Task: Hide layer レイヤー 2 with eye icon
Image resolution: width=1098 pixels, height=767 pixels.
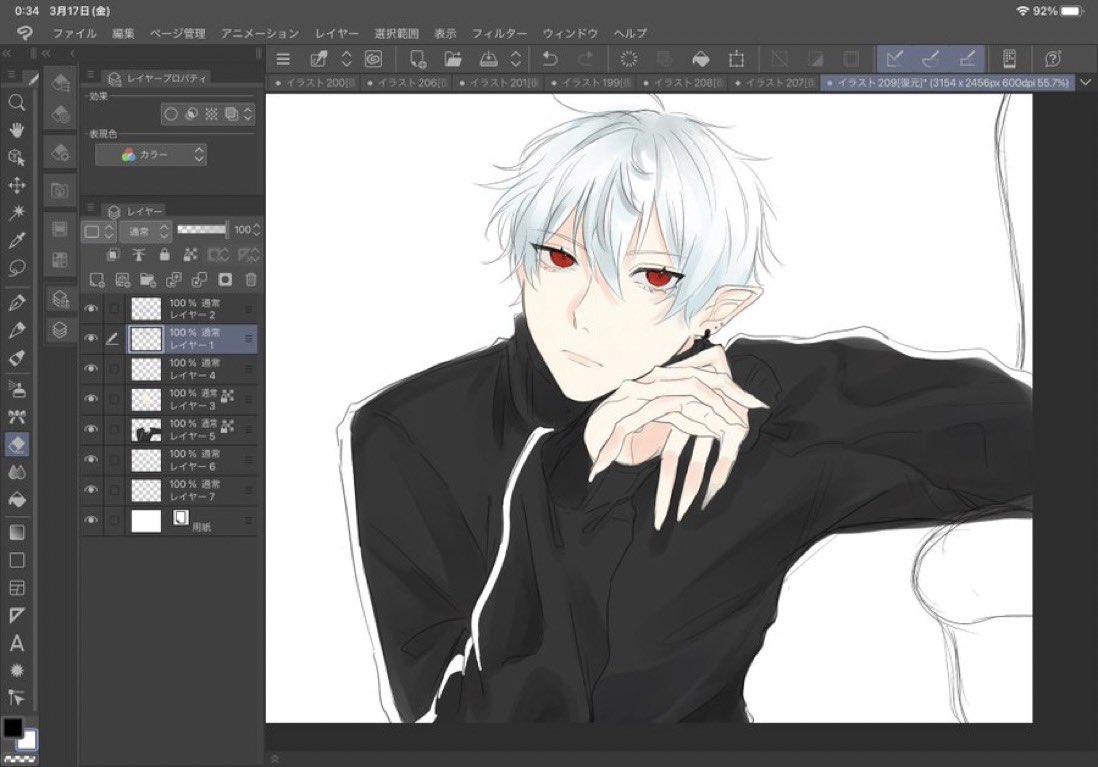Action: 91,308
